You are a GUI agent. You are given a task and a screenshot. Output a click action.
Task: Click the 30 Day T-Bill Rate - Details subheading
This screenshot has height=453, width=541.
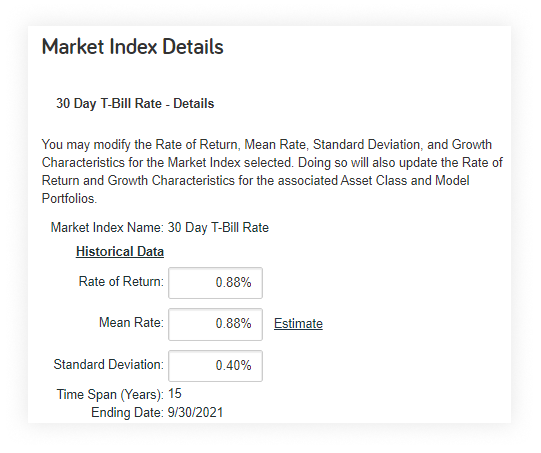coord(135,104)
